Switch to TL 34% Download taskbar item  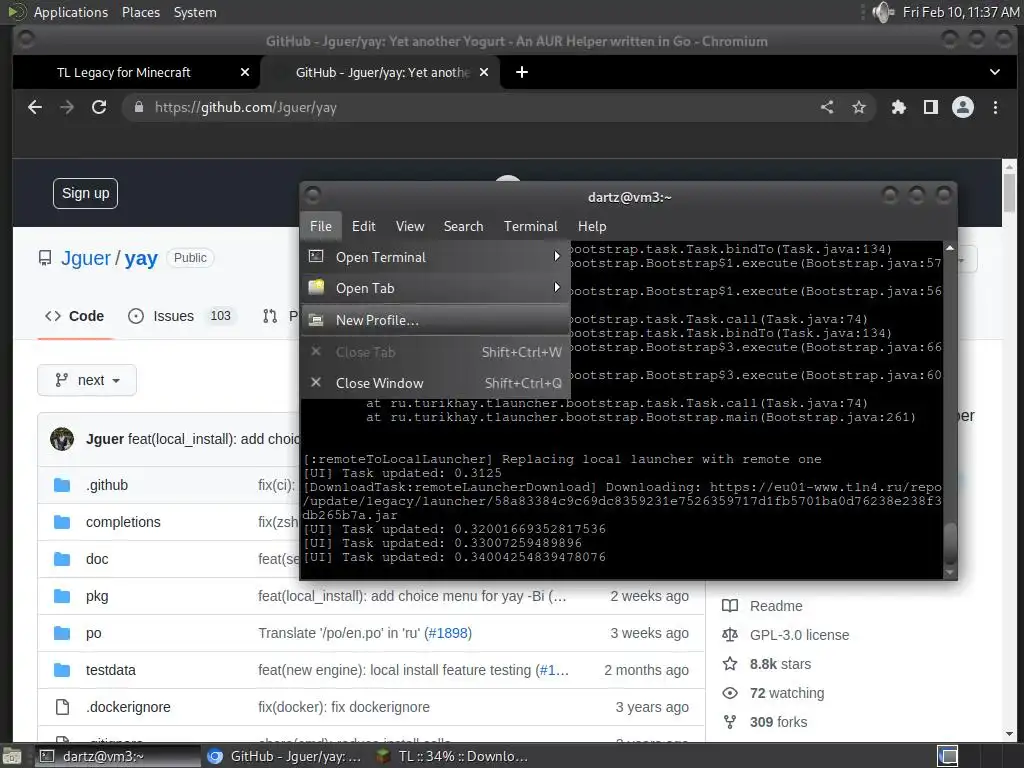(x=452, y=756)
